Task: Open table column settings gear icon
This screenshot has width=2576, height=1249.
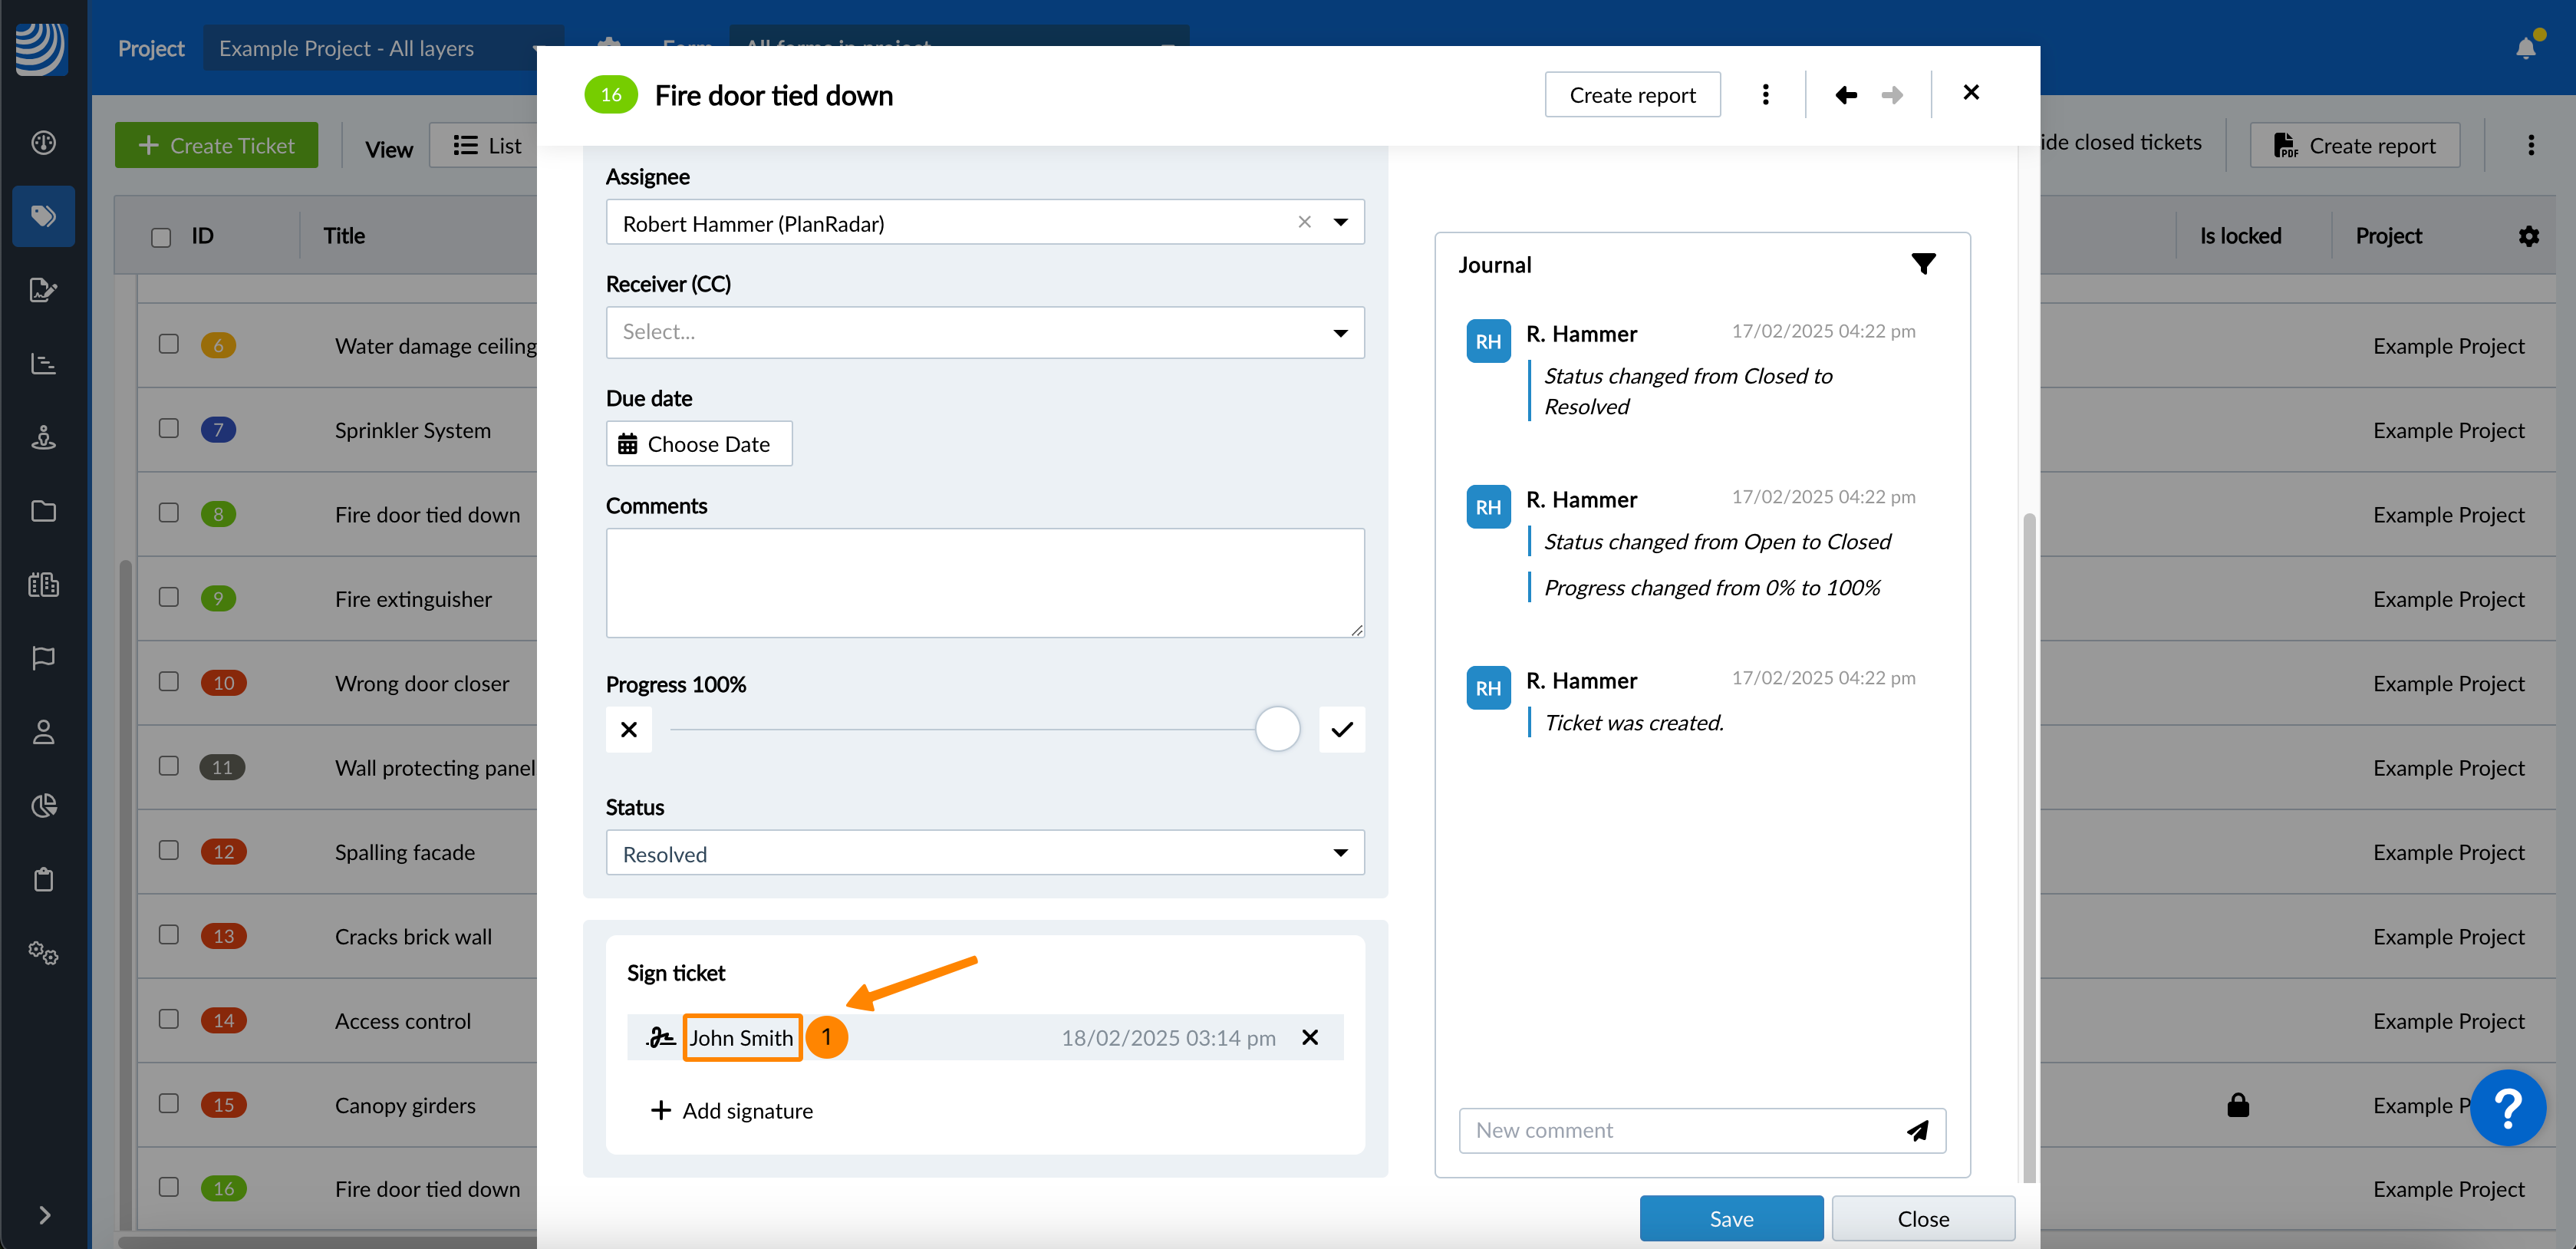Action: pos(2528,236)
